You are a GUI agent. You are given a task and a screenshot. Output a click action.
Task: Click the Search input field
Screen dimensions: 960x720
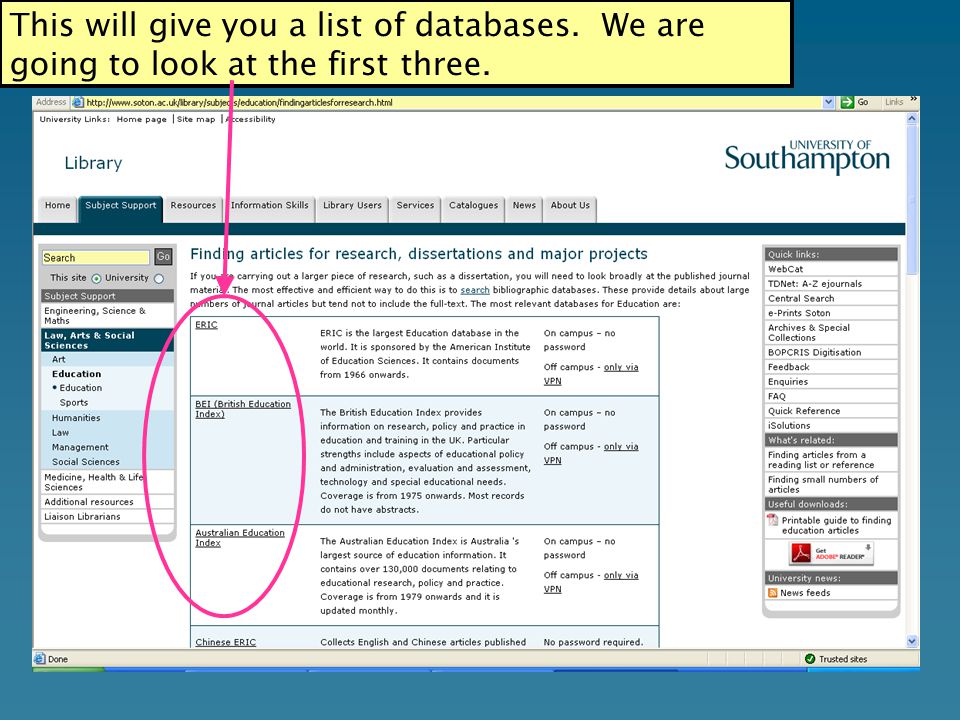[x=96, y=258]
